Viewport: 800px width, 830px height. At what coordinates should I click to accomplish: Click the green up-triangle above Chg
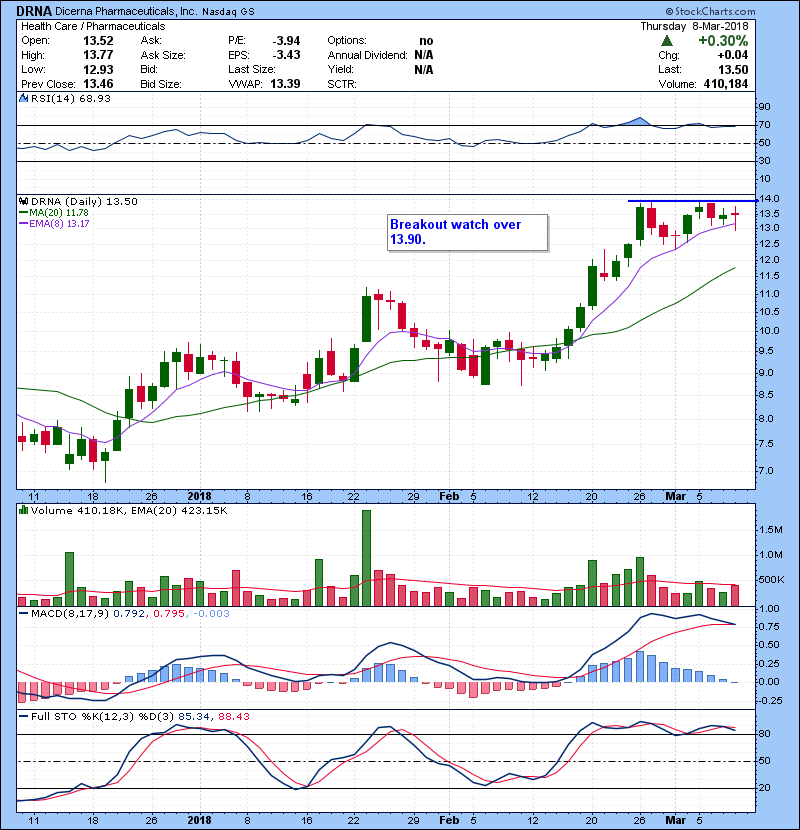pos(667,41)
